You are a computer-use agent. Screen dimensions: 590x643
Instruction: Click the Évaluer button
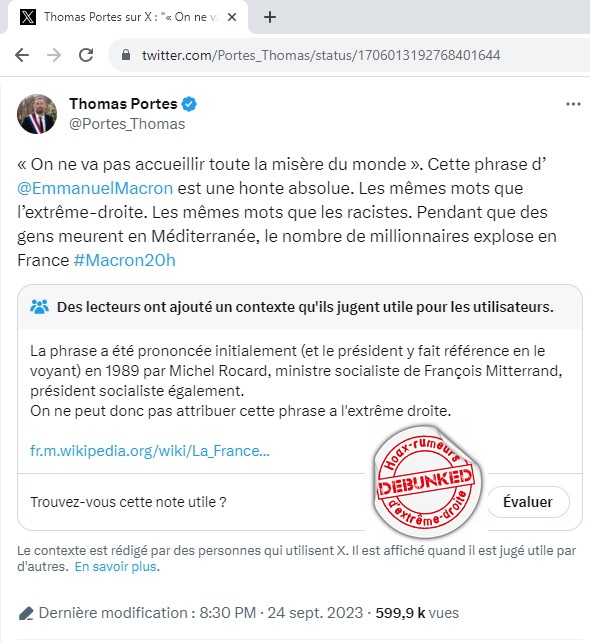coord(528,502)
